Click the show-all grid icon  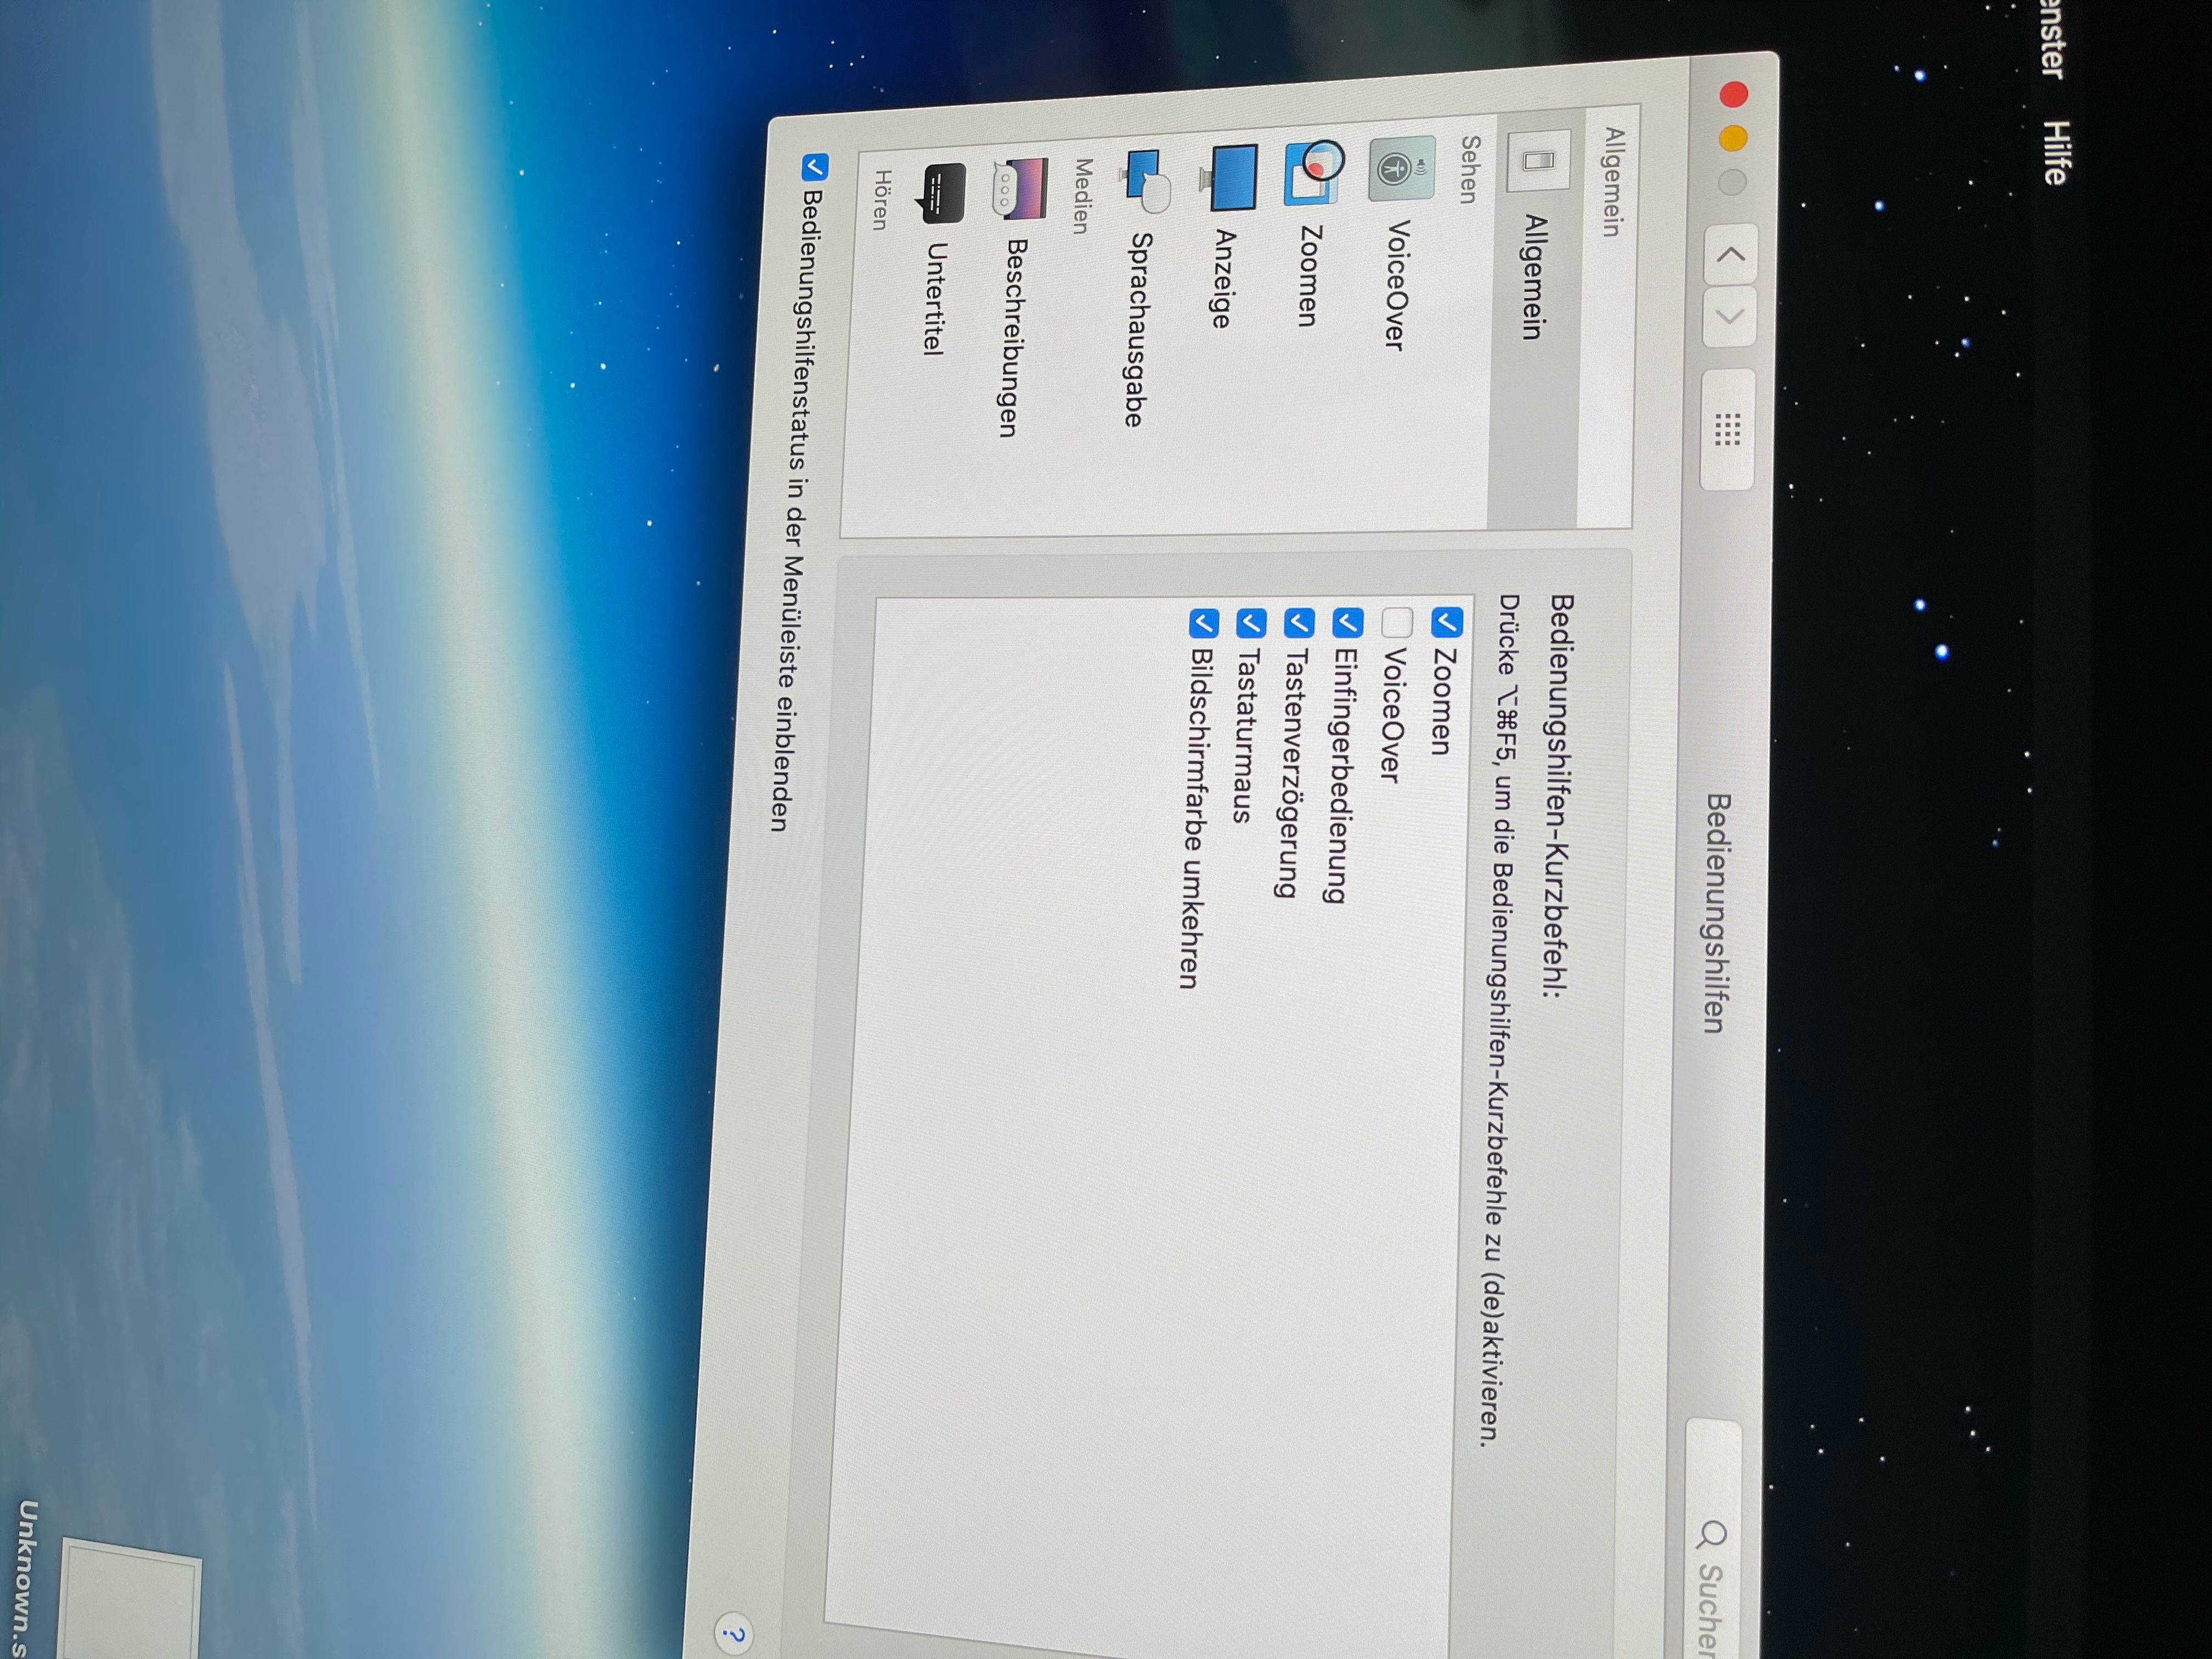click(x=1728, y=429)
